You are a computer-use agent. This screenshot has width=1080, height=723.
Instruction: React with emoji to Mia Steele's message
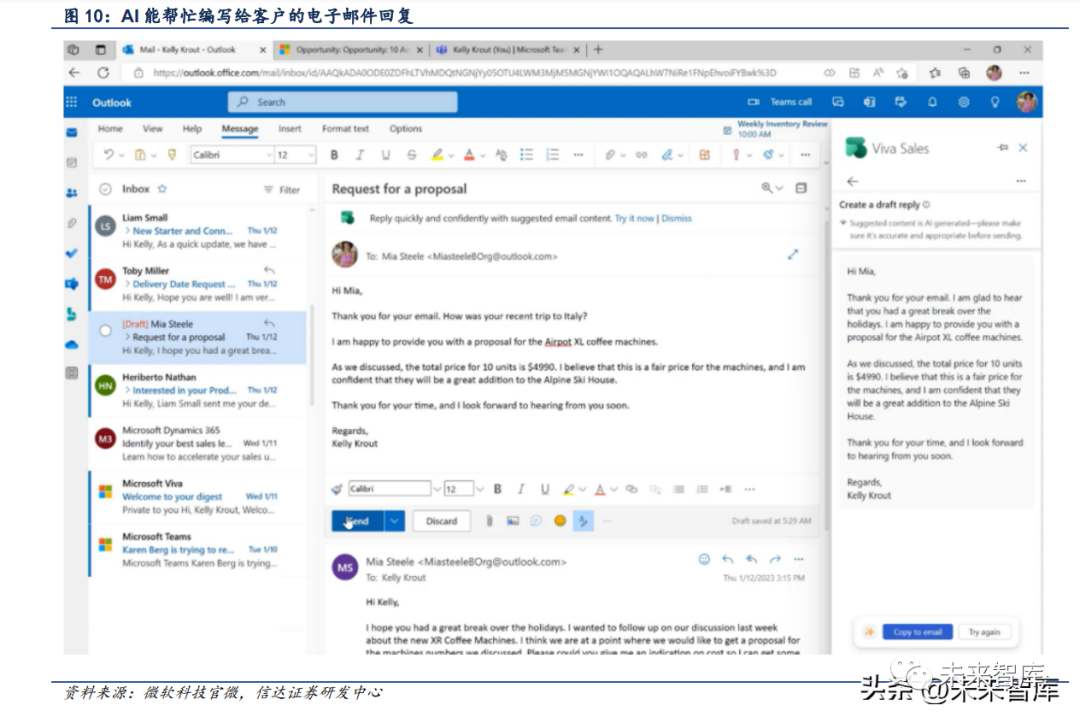click(x=704, y=559)
